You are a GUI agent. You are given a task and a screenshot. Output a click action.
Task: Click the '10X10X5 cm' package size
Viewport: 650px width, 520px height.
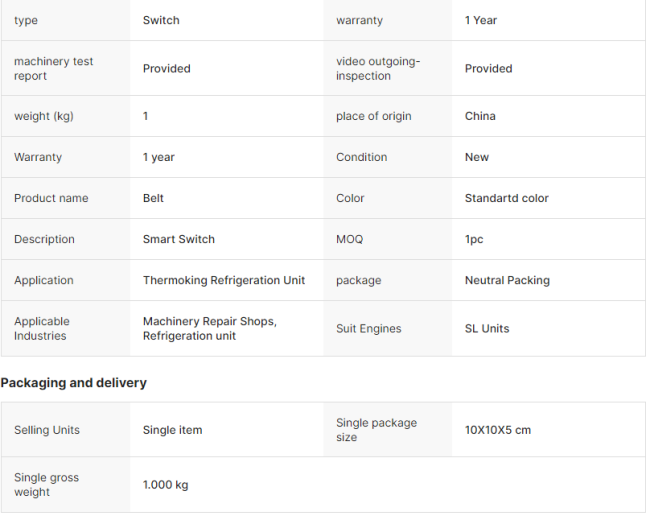tap(498, 430)
